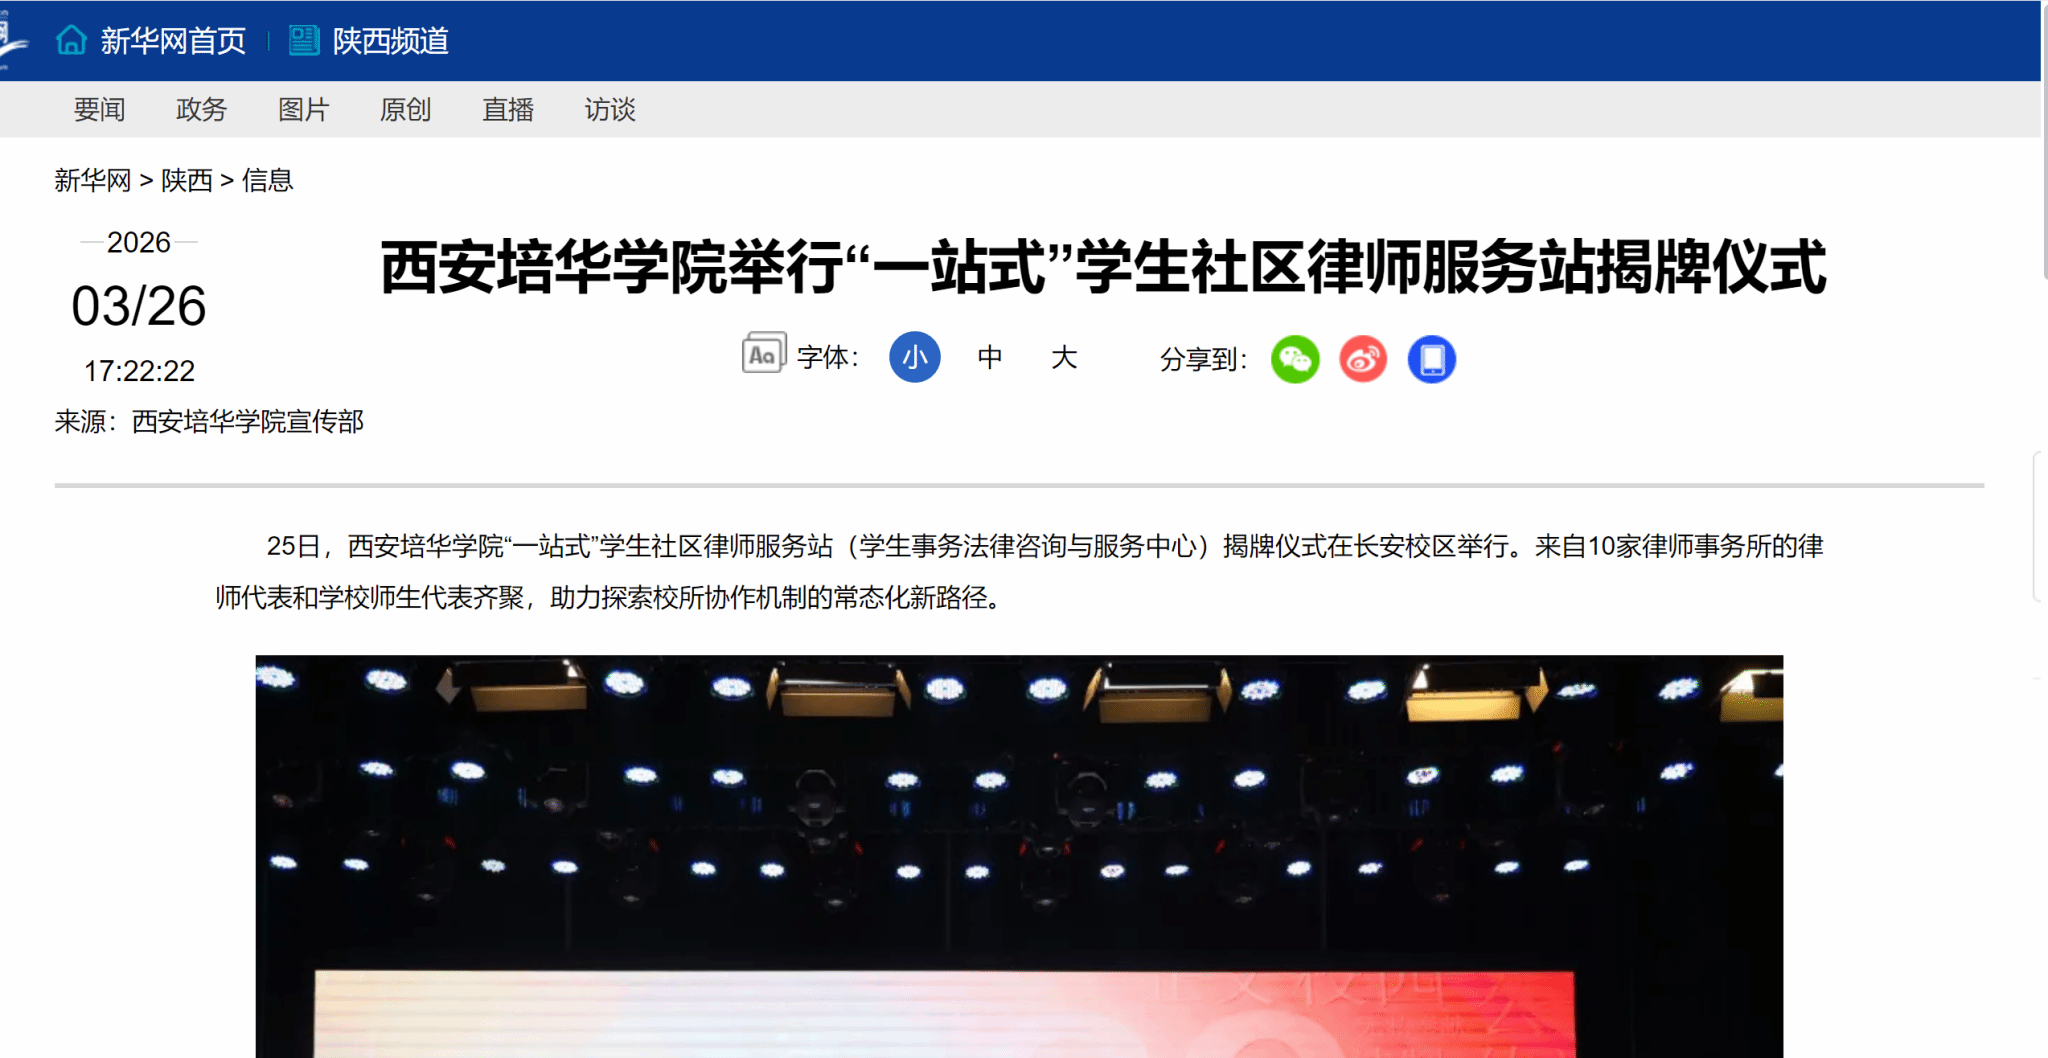Image resolution: width=2048 pixels, height=1058 pixels.
Task: Go to the 图片 section
Action: 303,109
